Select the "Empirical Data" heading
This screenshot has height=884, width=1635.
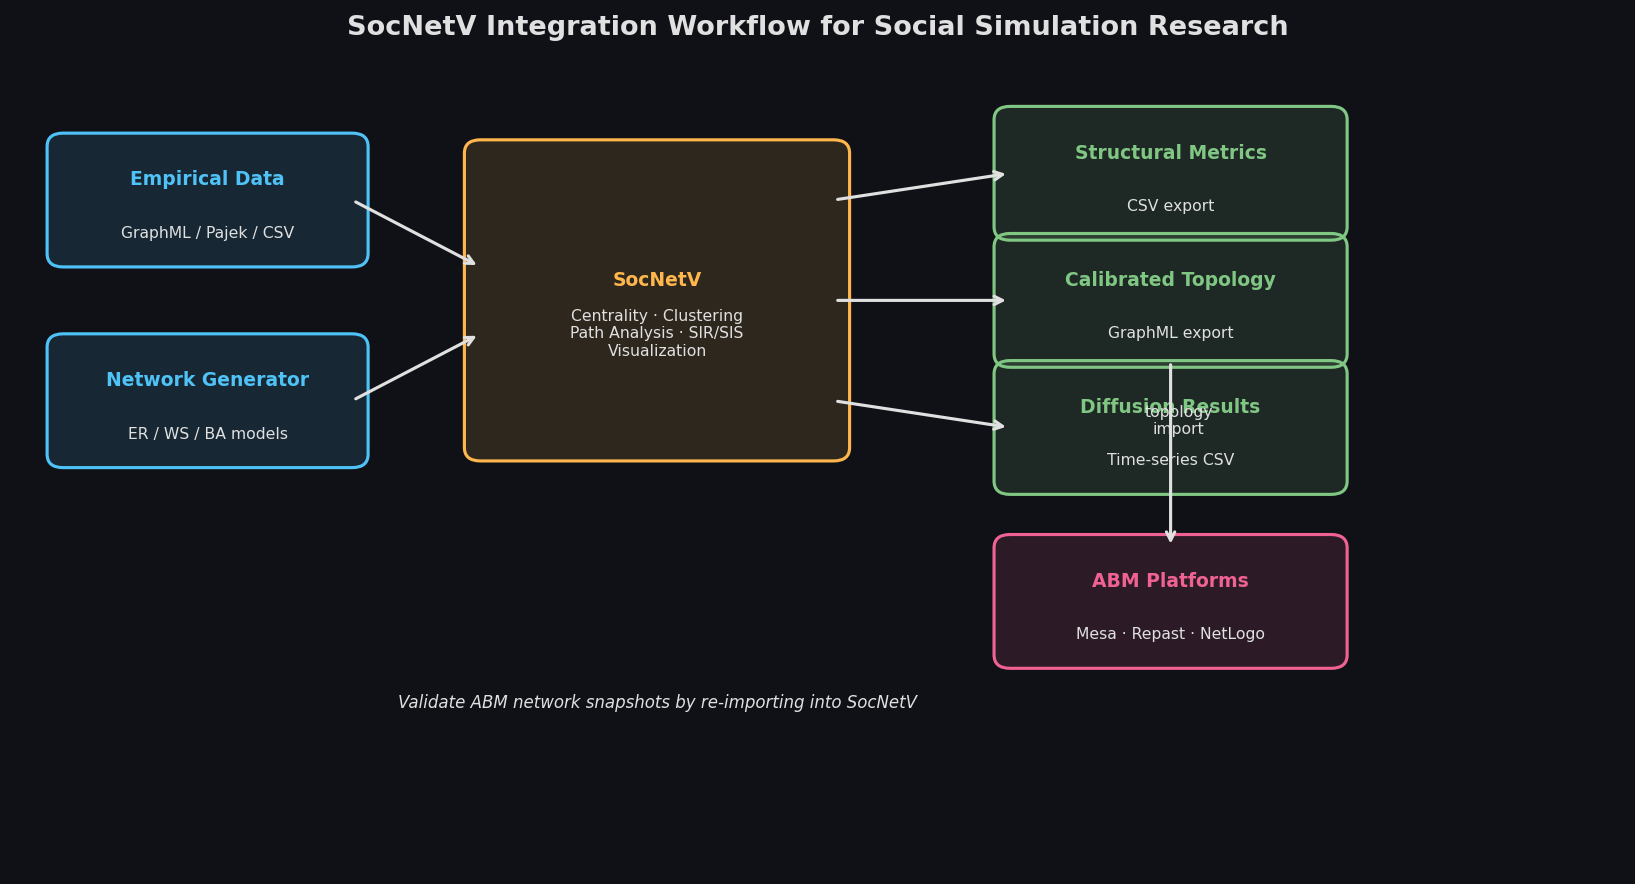pos(207,179)
